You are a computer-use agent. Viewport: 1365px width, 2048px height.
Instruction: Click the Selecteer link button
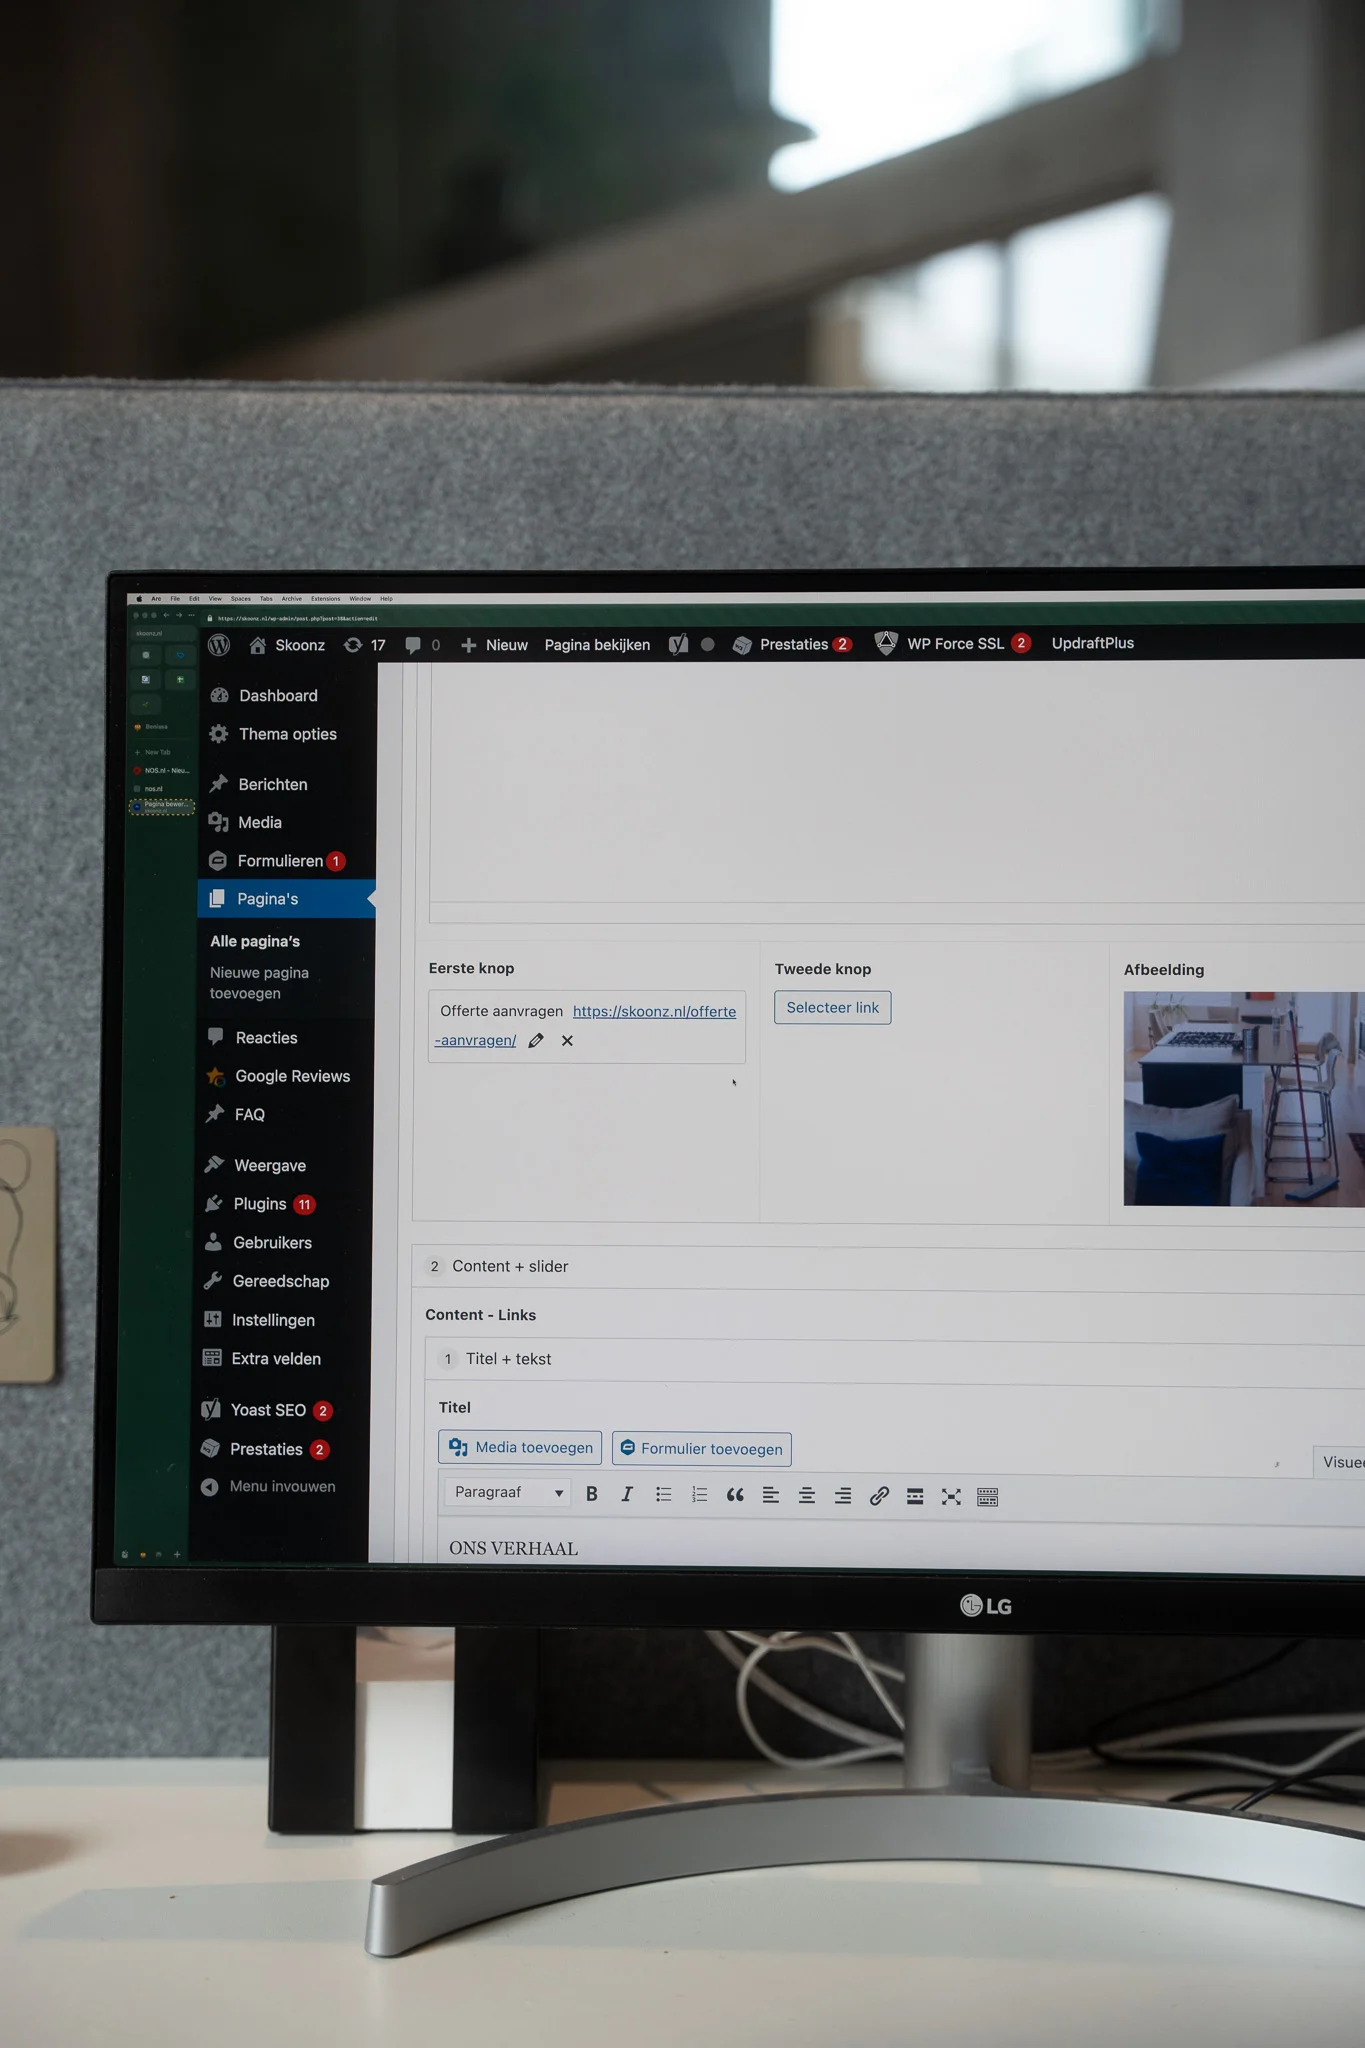pyautogui.click(x=832, y=1007)
